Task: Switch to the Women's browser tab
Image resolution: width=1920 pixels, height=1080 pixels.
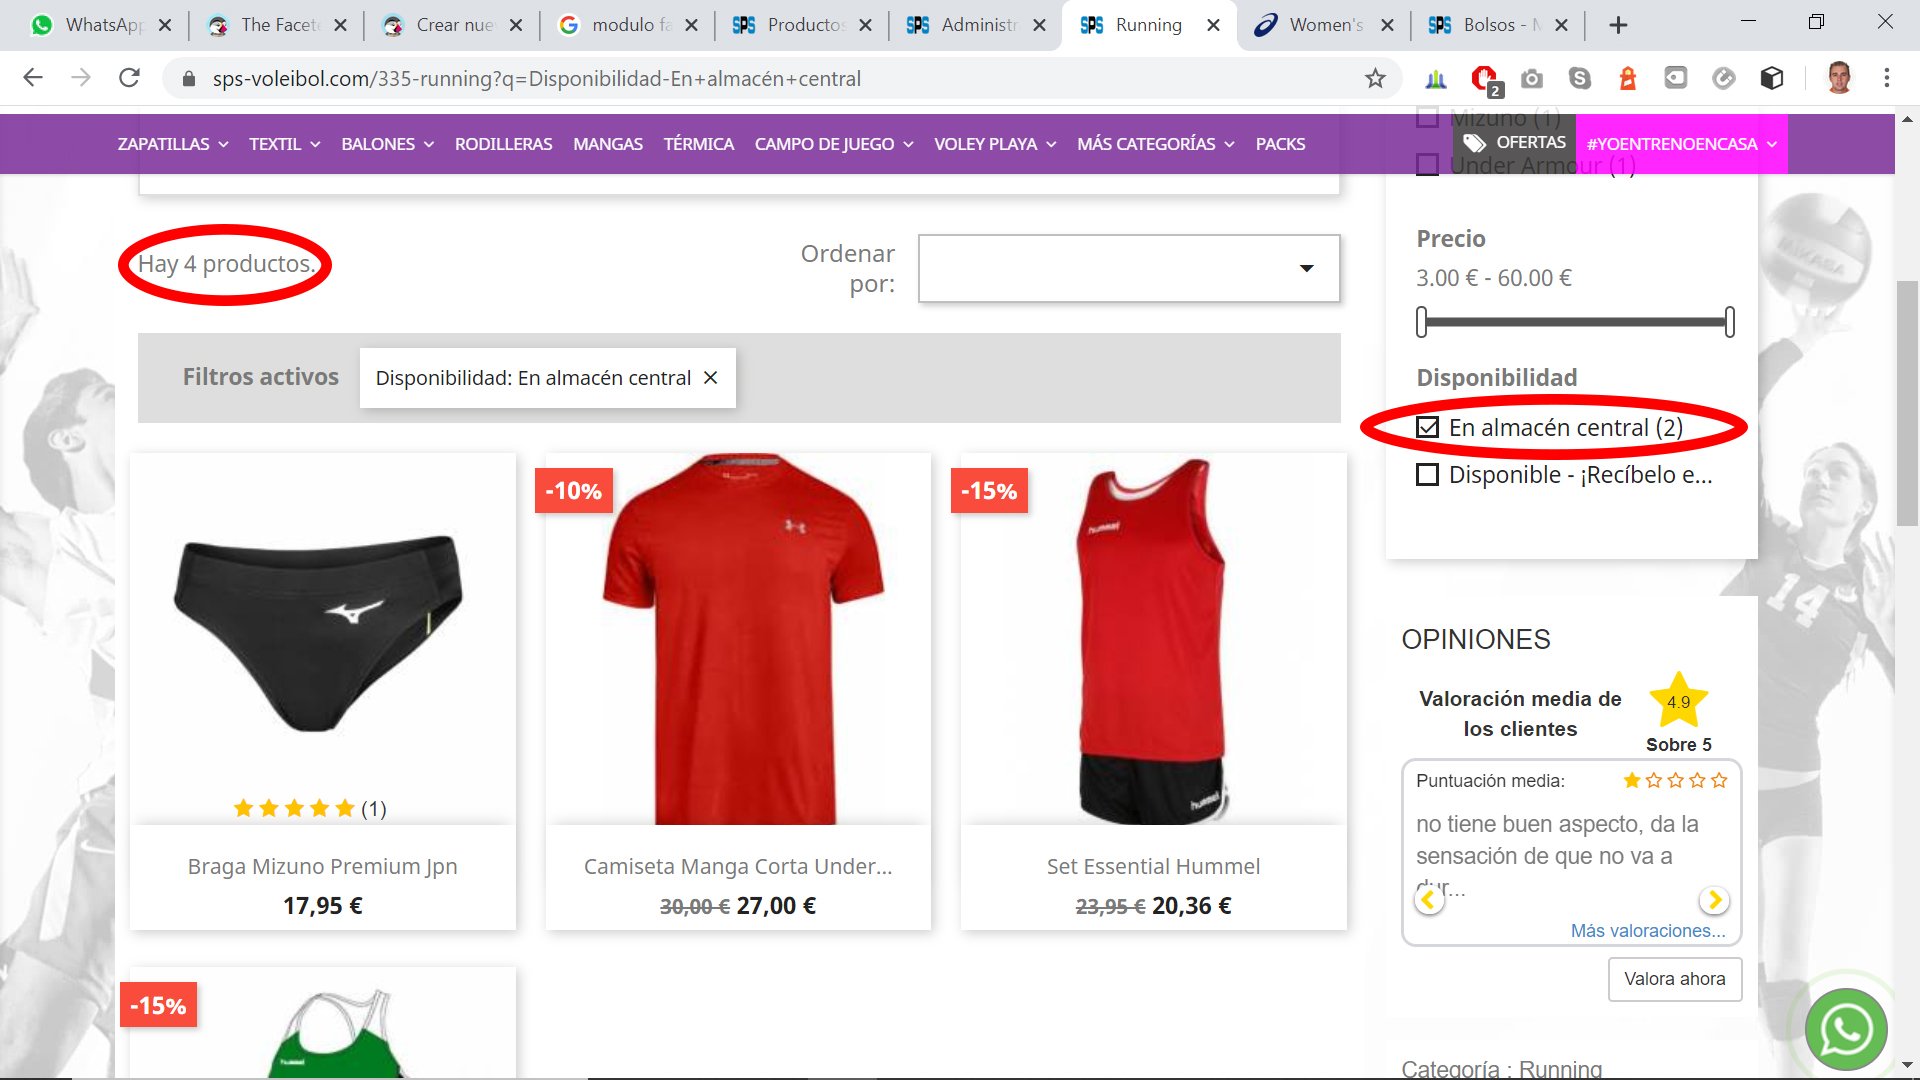Action: 1324,25
